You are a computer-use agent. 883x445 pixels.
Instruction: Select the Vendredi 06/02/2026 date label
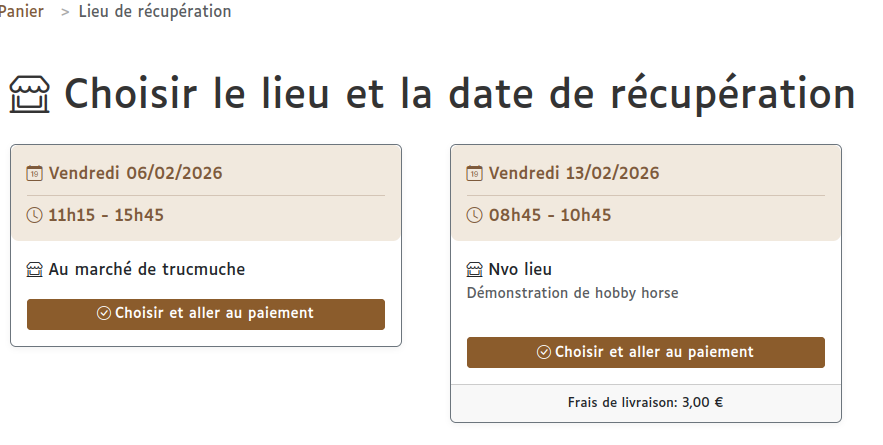pos(135,173)
